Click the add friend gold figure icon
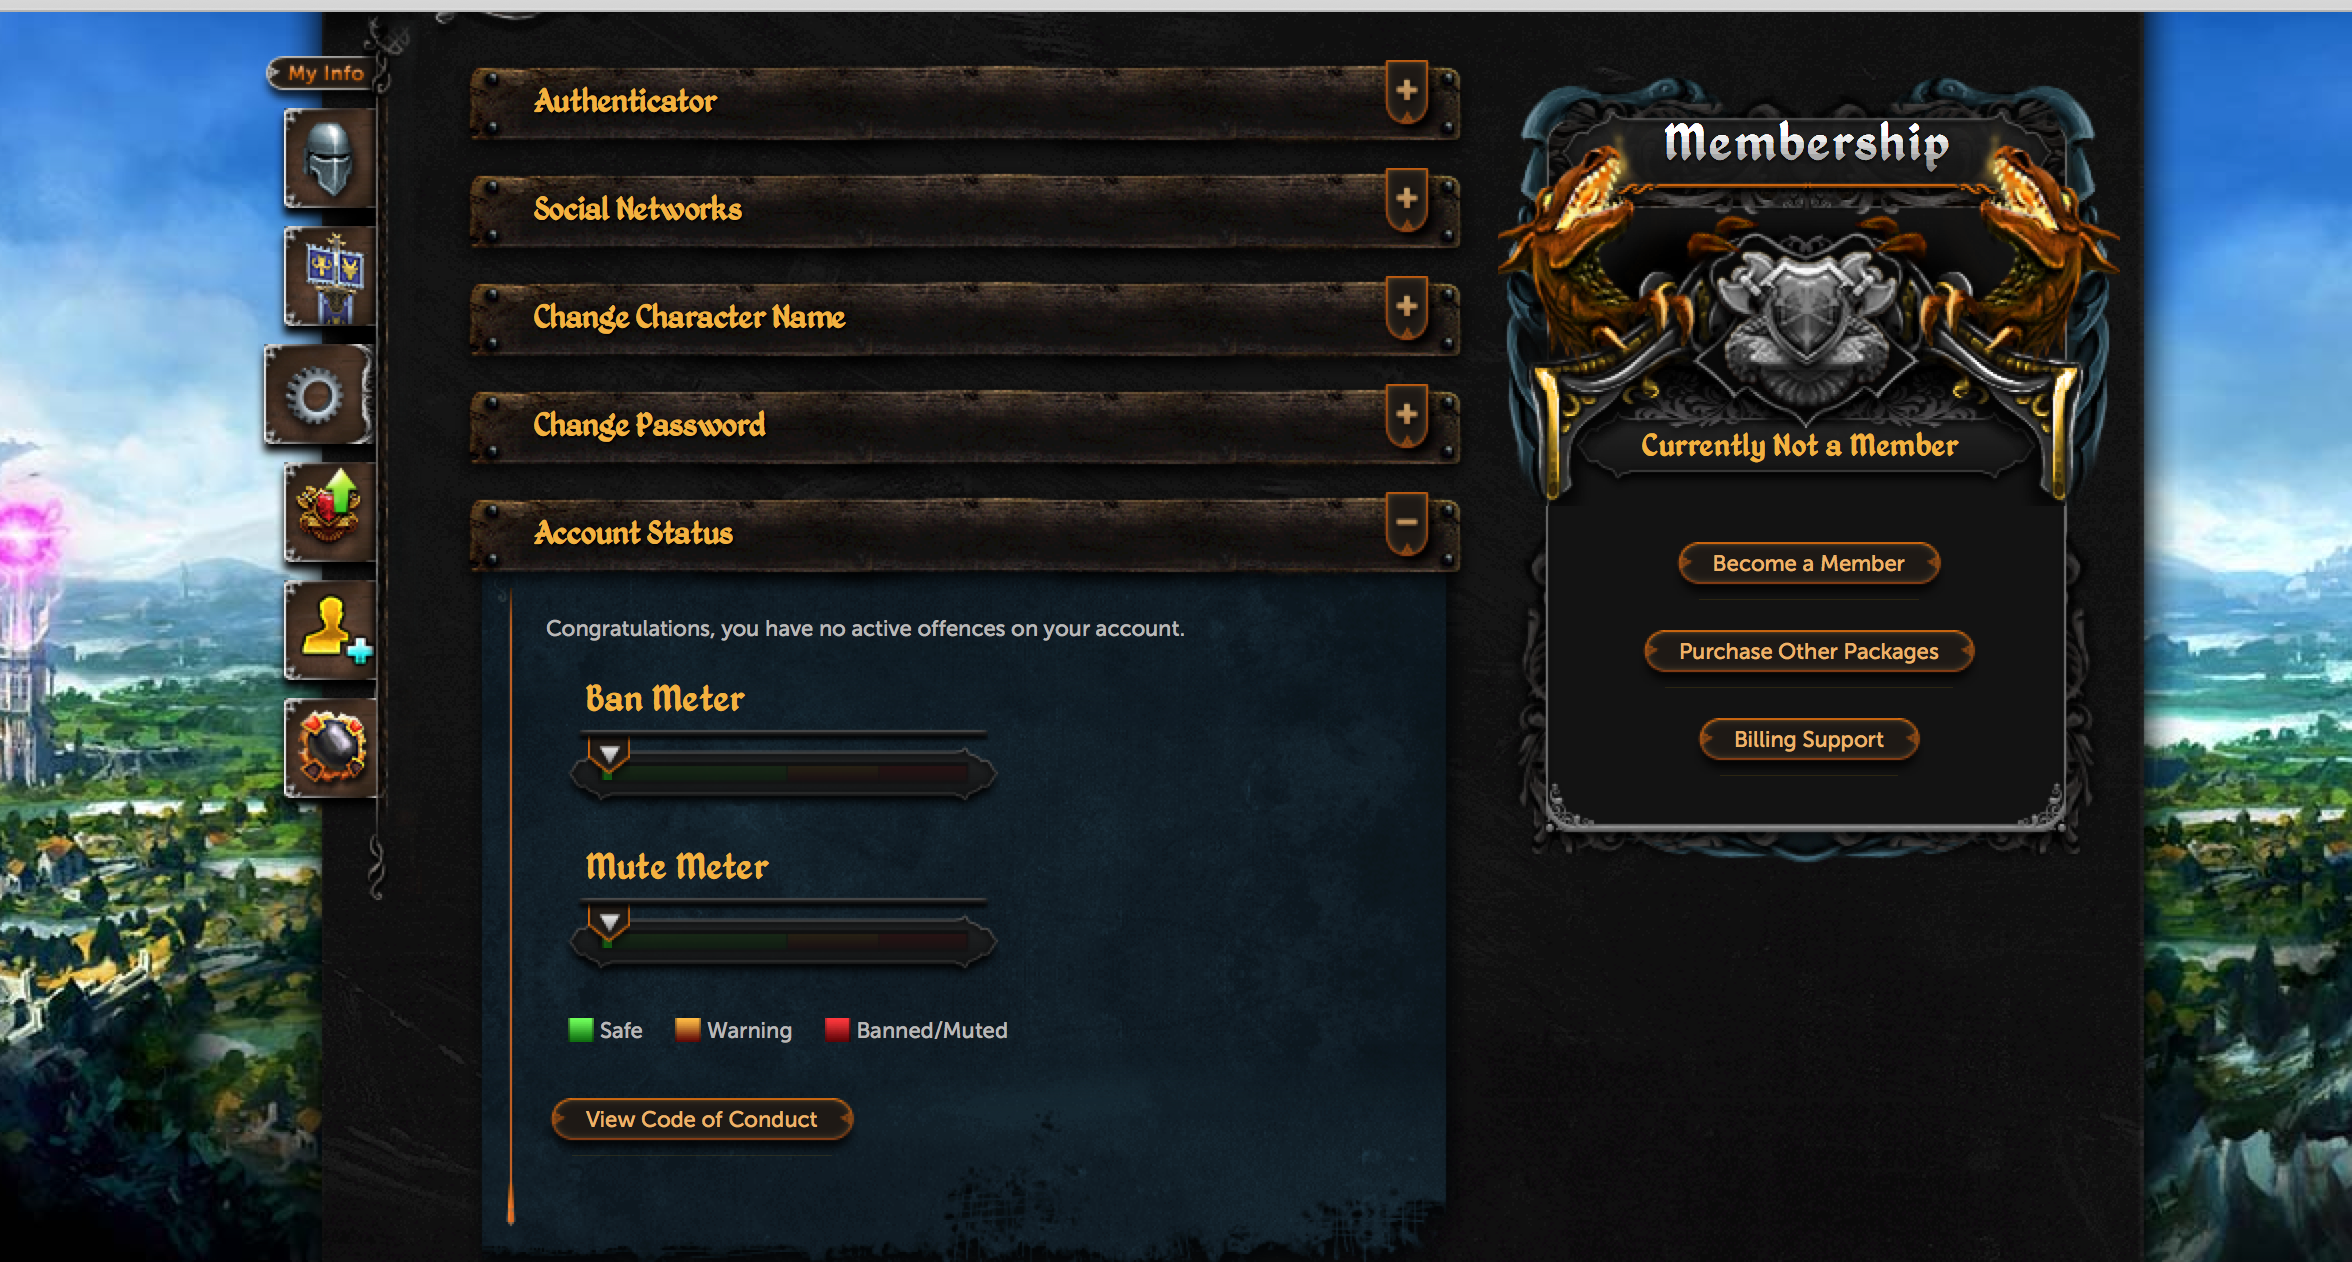The height and width of the screenshot is (1262, 2352). (330, 630)
